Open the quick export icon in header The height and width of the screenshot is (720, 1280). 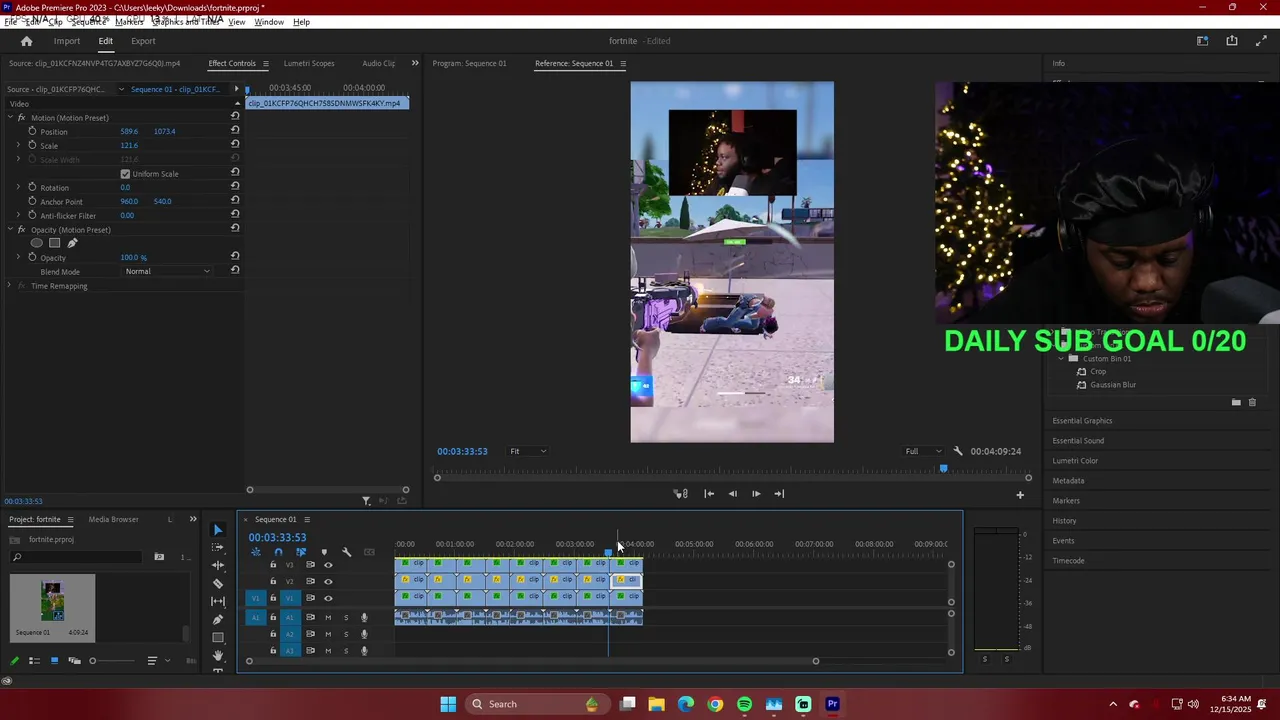[x=1232, y=41]
